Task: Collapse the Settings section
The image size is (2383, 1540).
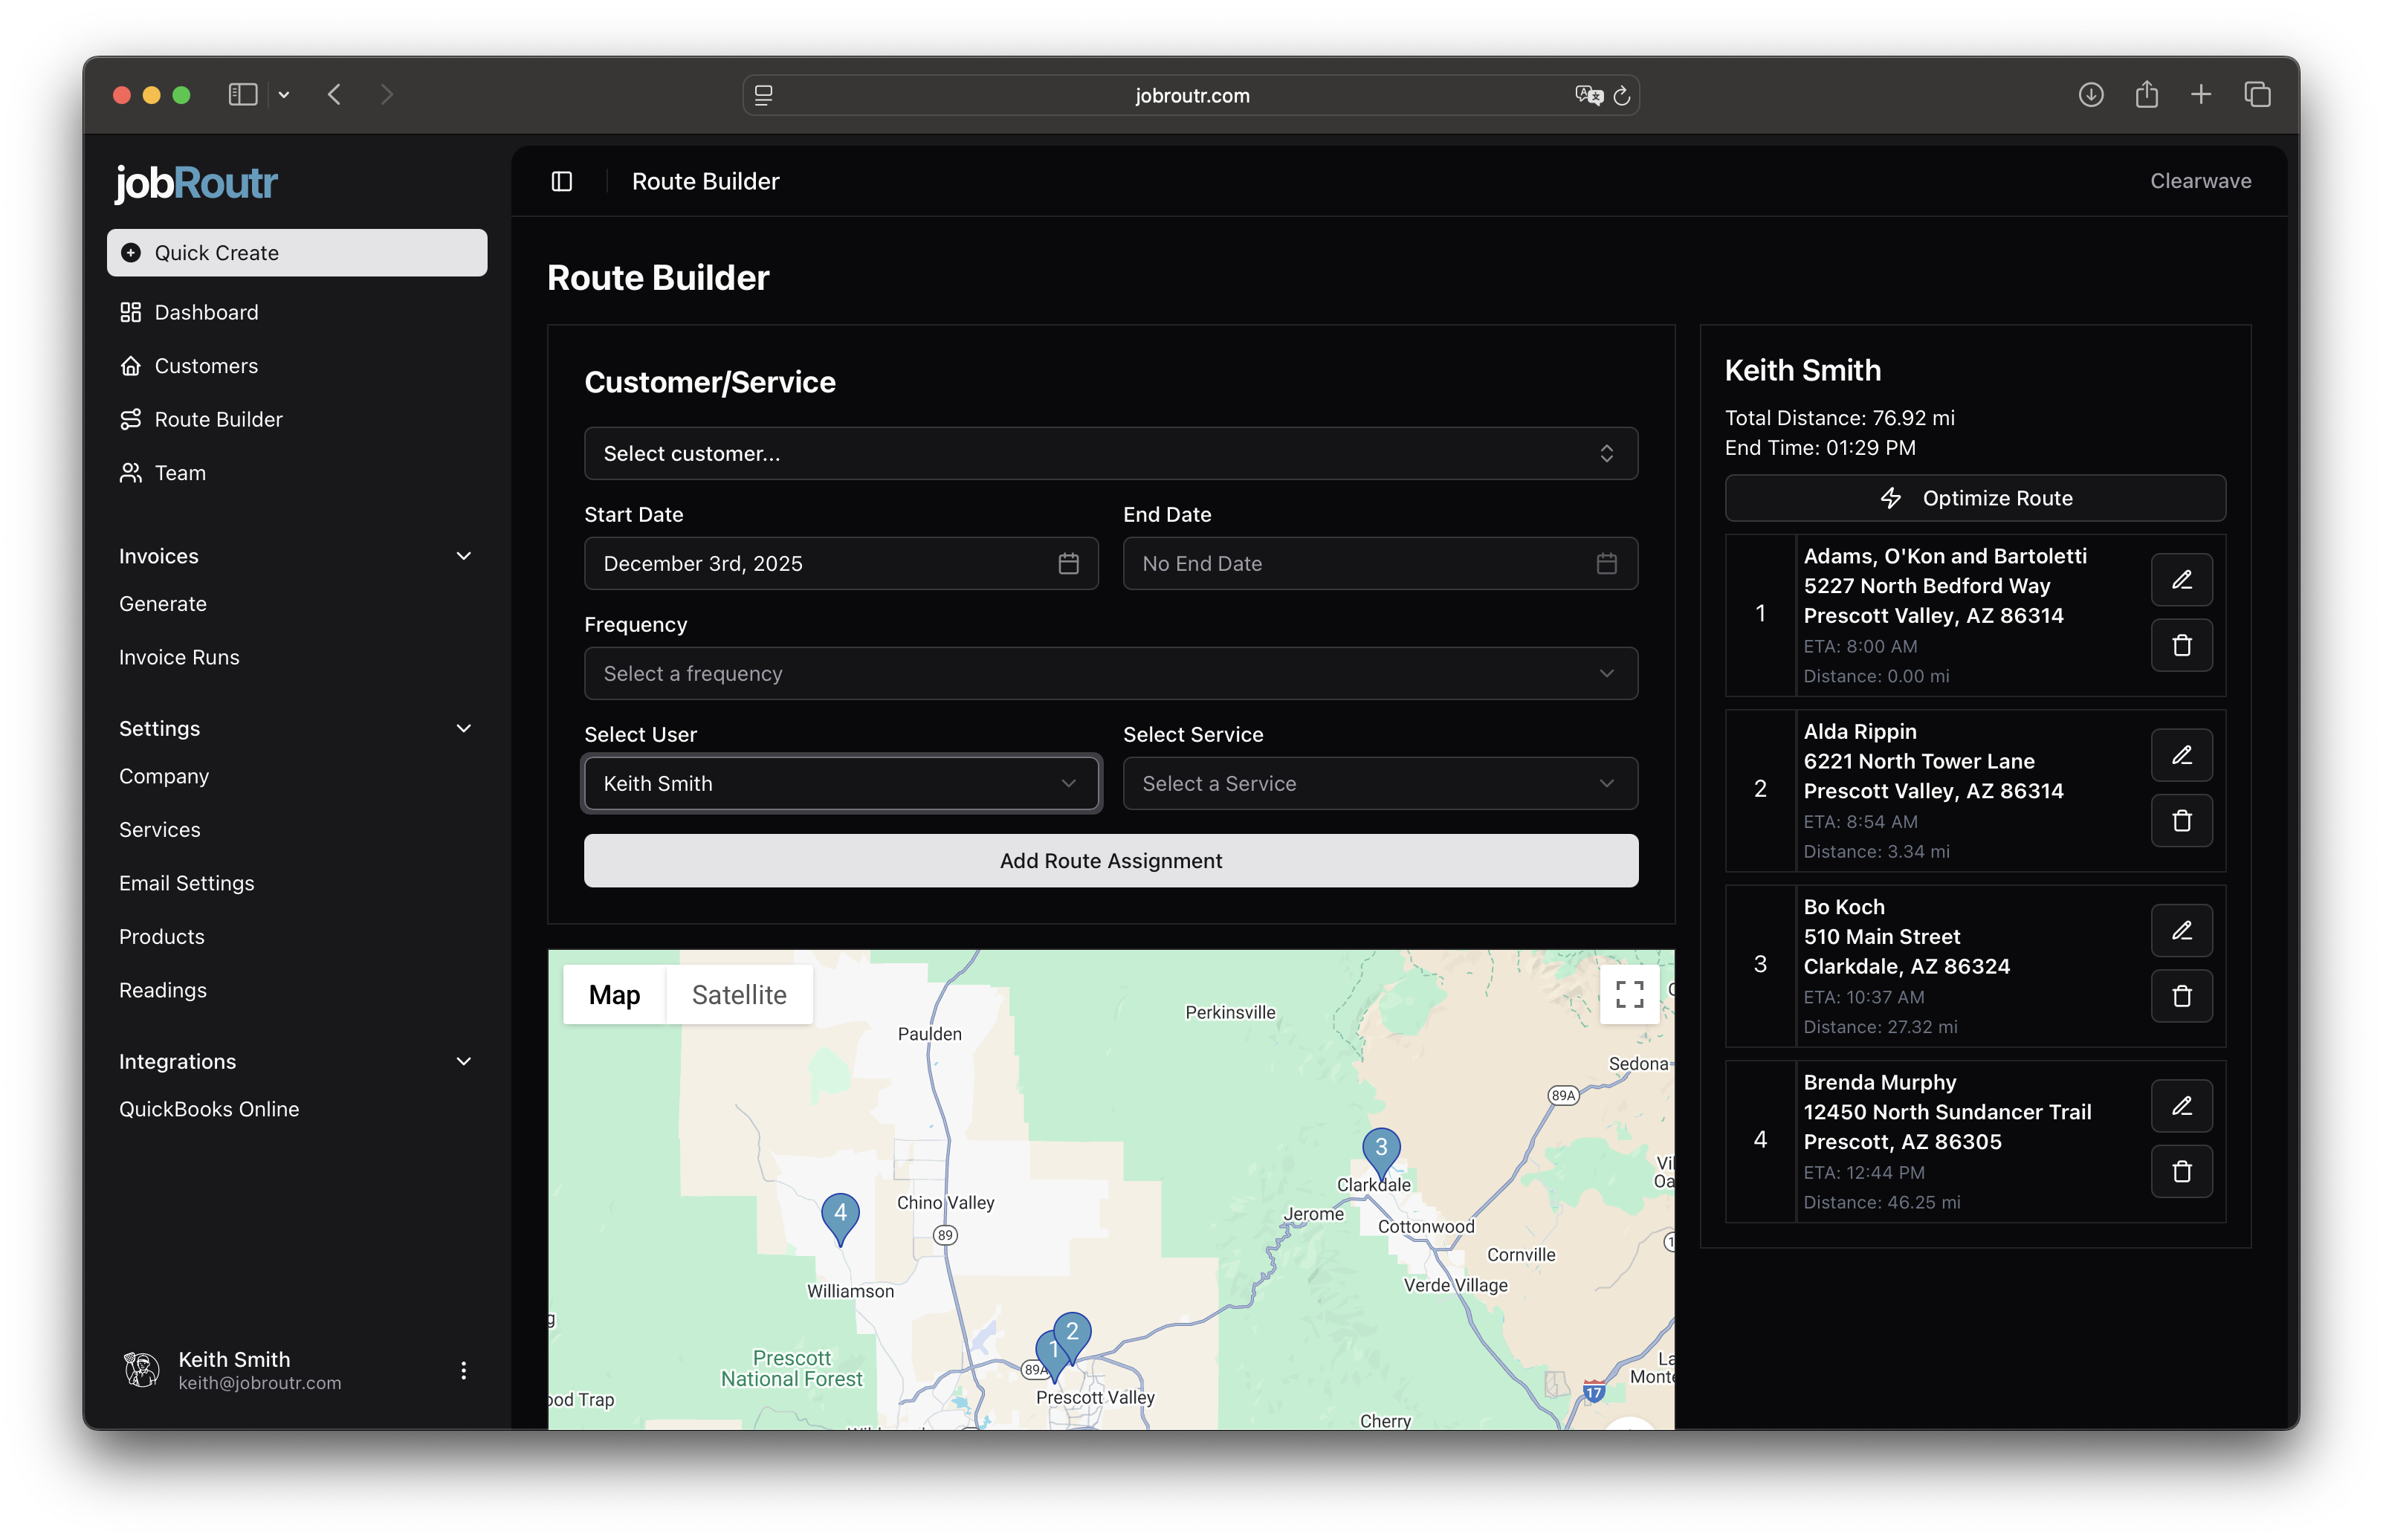Action: click(463, 728)
